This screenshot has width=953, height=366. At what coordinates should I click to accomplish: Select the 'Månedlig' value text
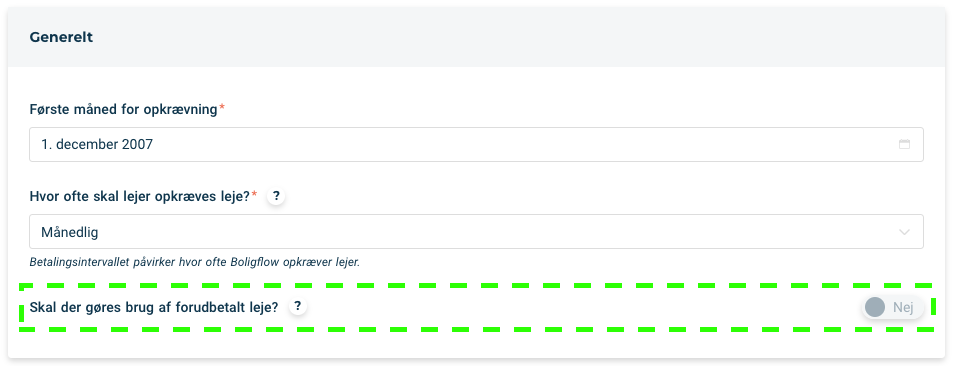click(70, 232)
